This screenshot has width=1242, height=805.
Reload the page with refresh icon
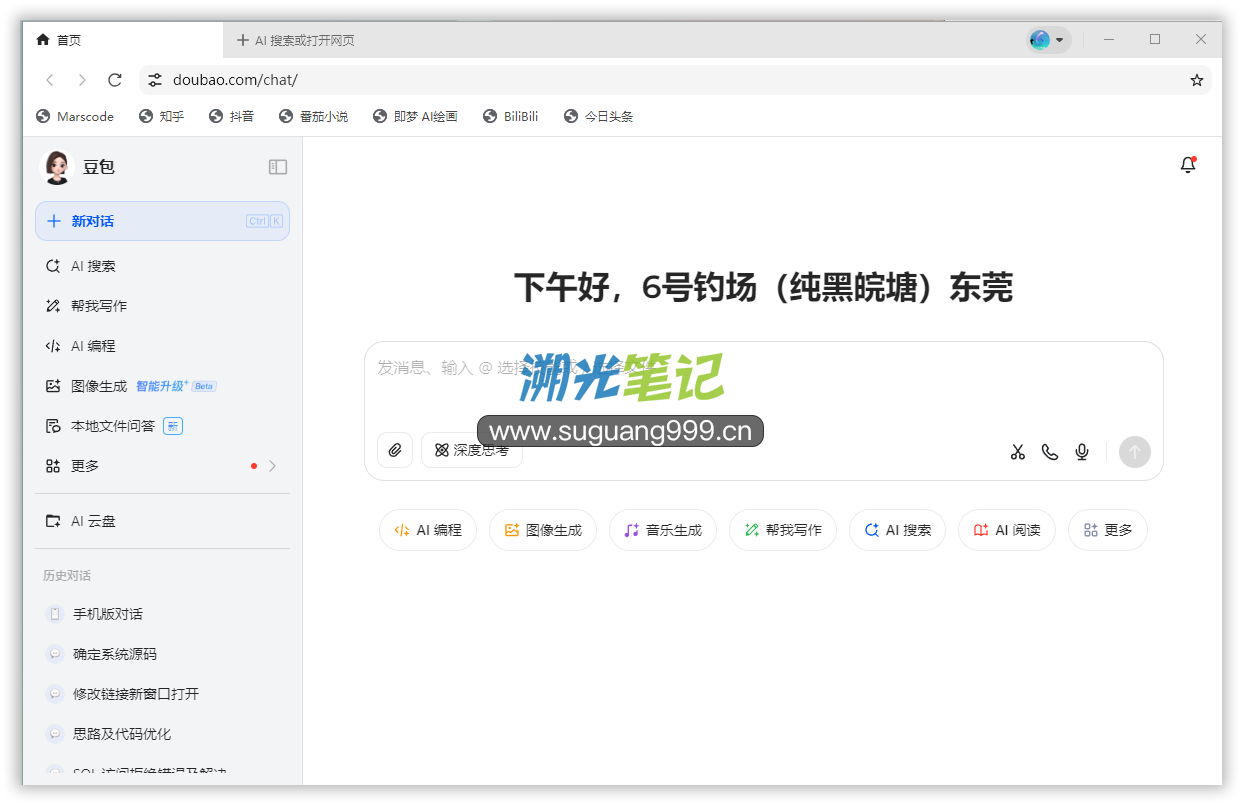(x=115, y=80)
